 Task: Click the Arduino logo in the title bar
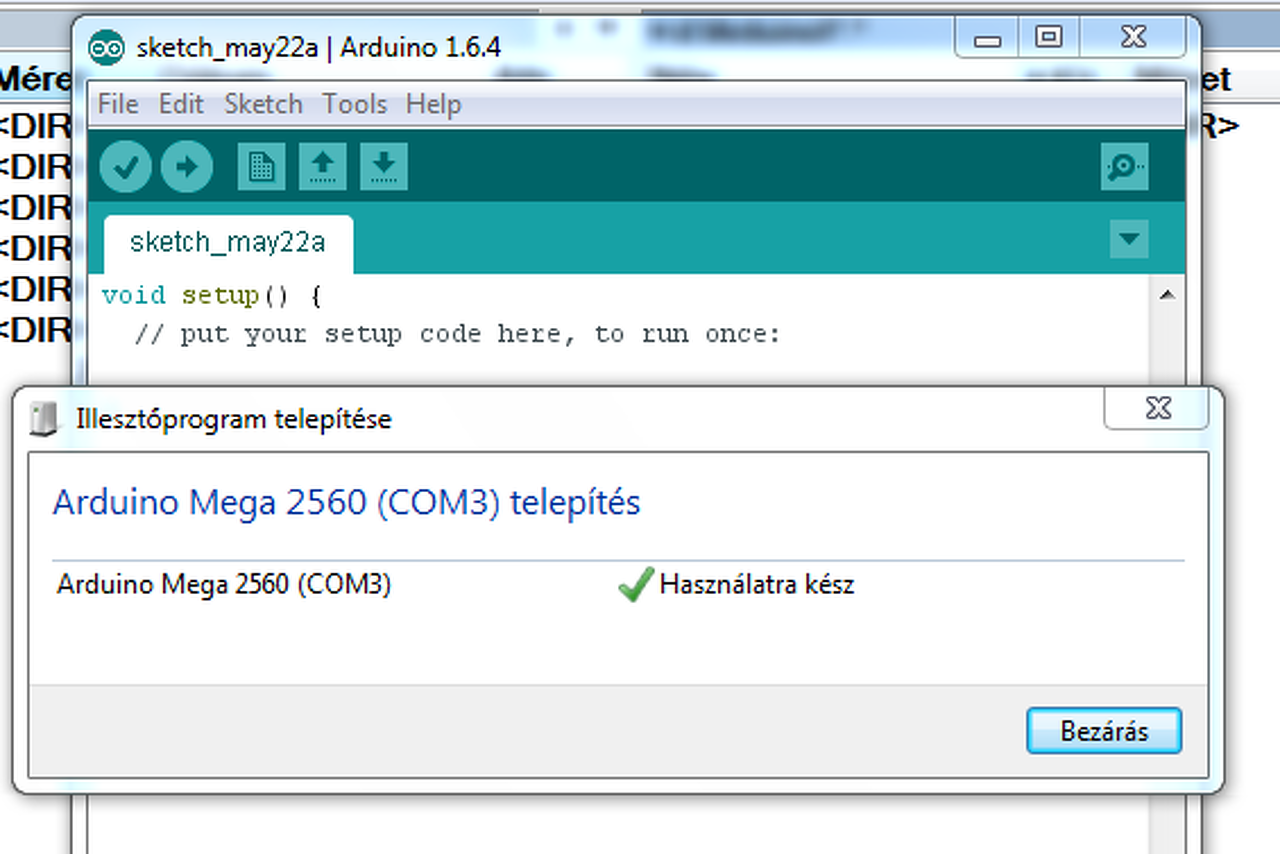(106, 47)
